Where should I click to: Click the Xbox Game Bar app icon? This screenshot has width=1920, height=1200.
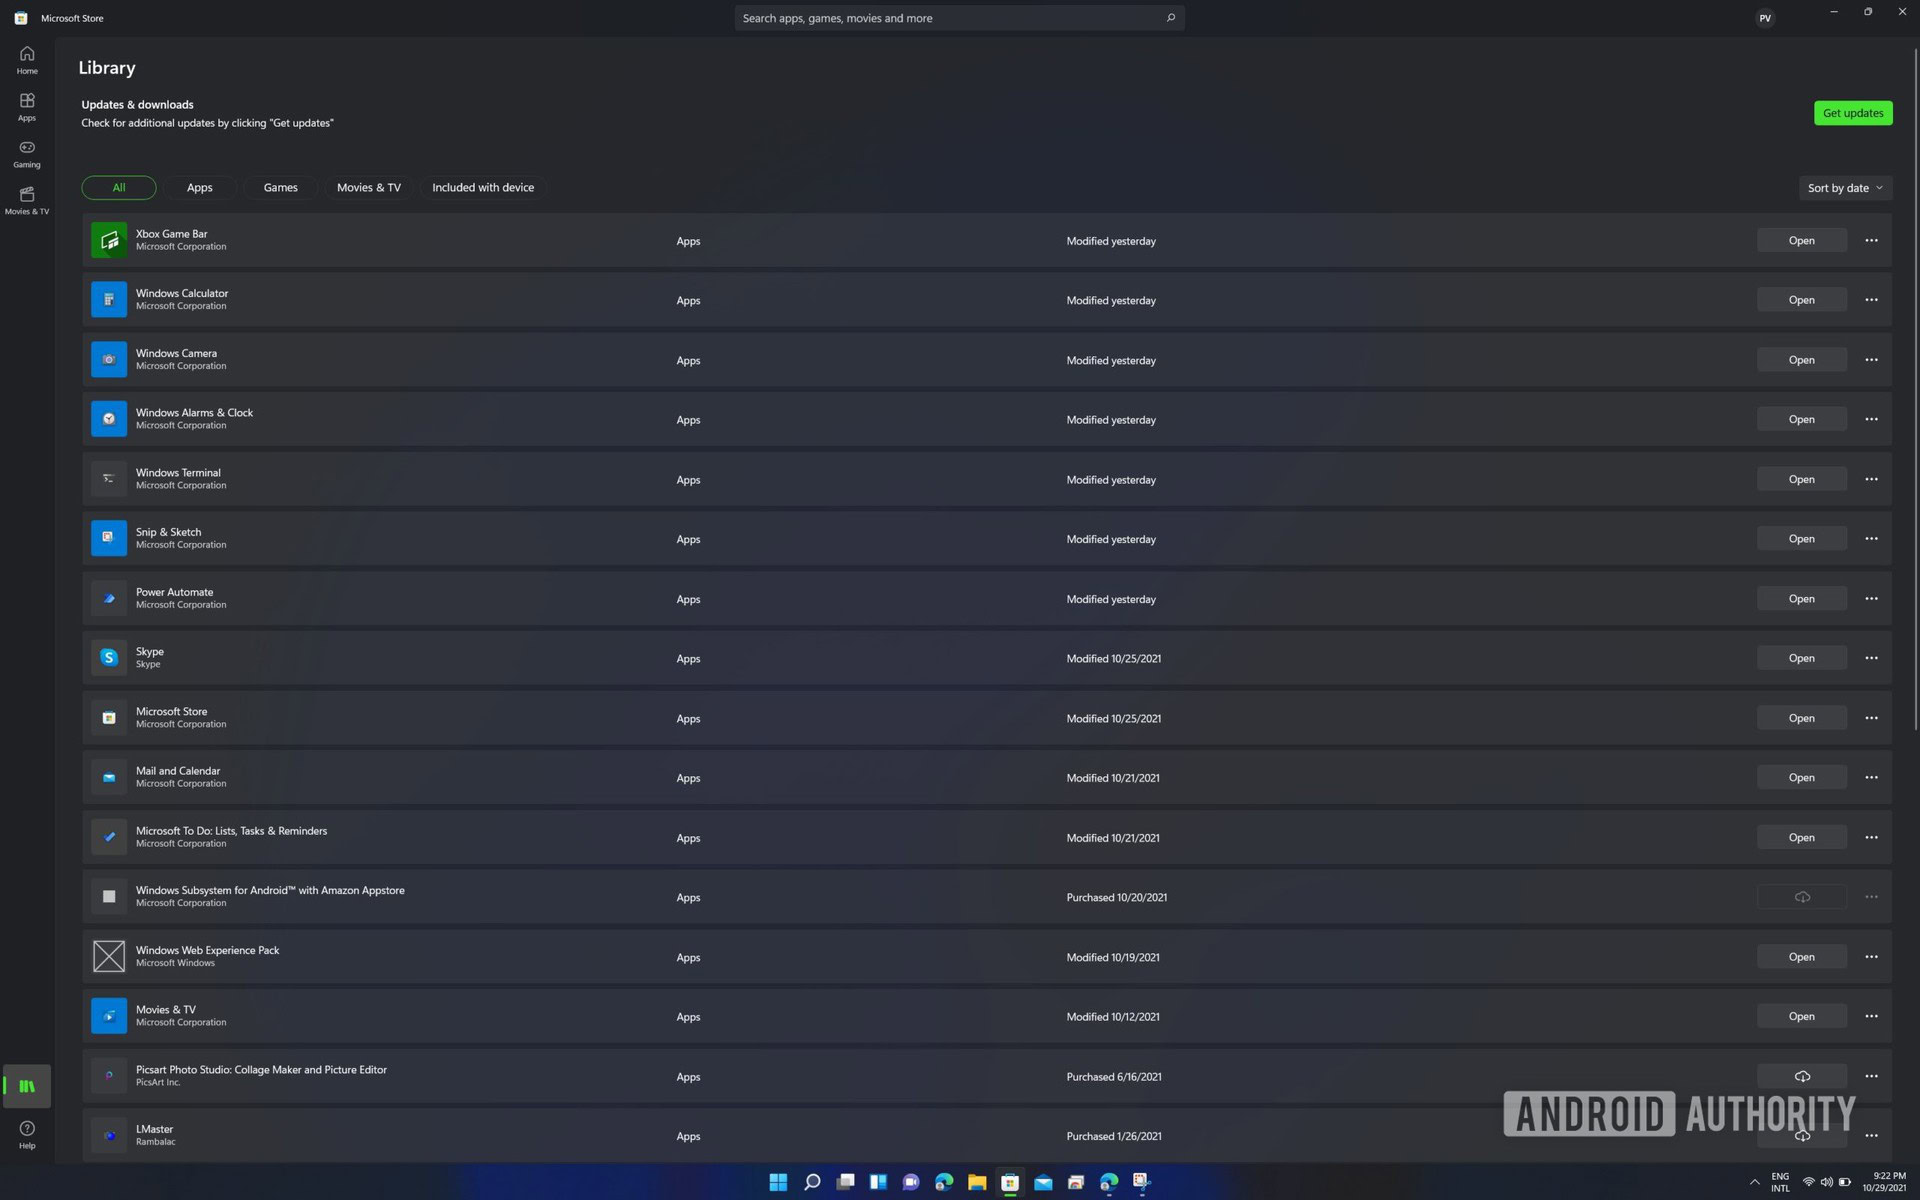(x=108, y=239)
